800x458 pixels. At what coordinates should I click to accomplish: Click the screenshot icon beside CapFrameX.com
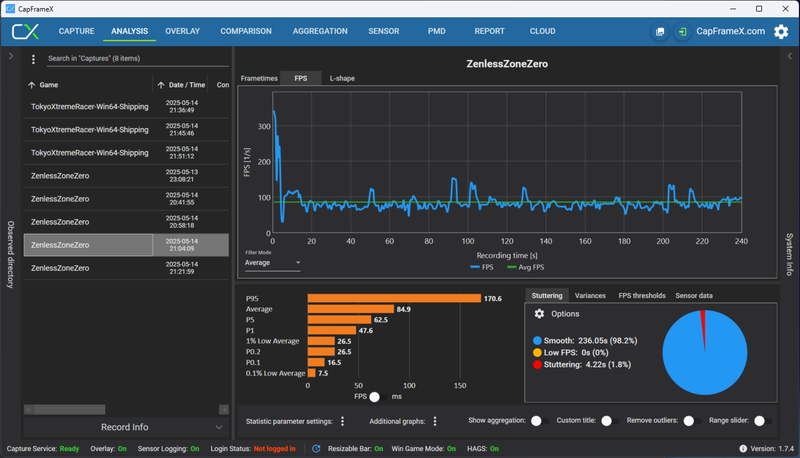pyautogui.click(x=660, y=32)
